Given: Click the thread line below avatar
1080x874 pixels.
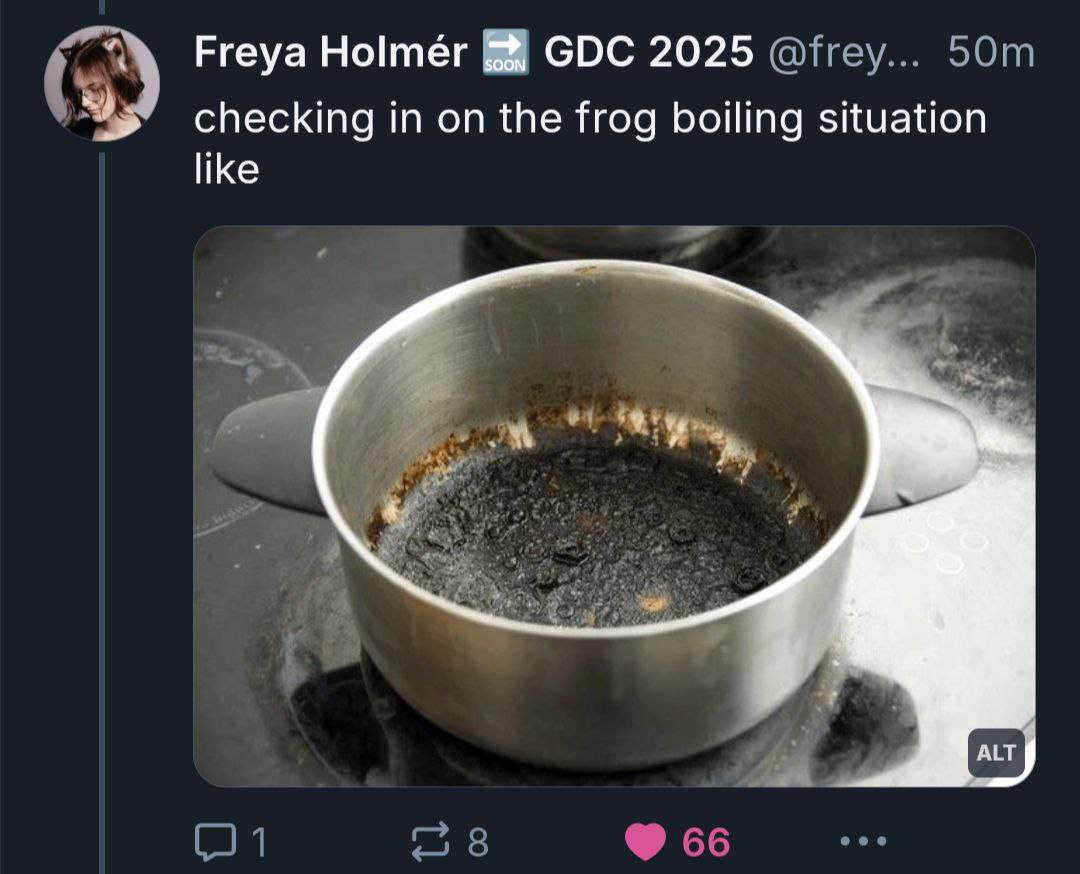Looking at the screenshot, I should [102, 513].
